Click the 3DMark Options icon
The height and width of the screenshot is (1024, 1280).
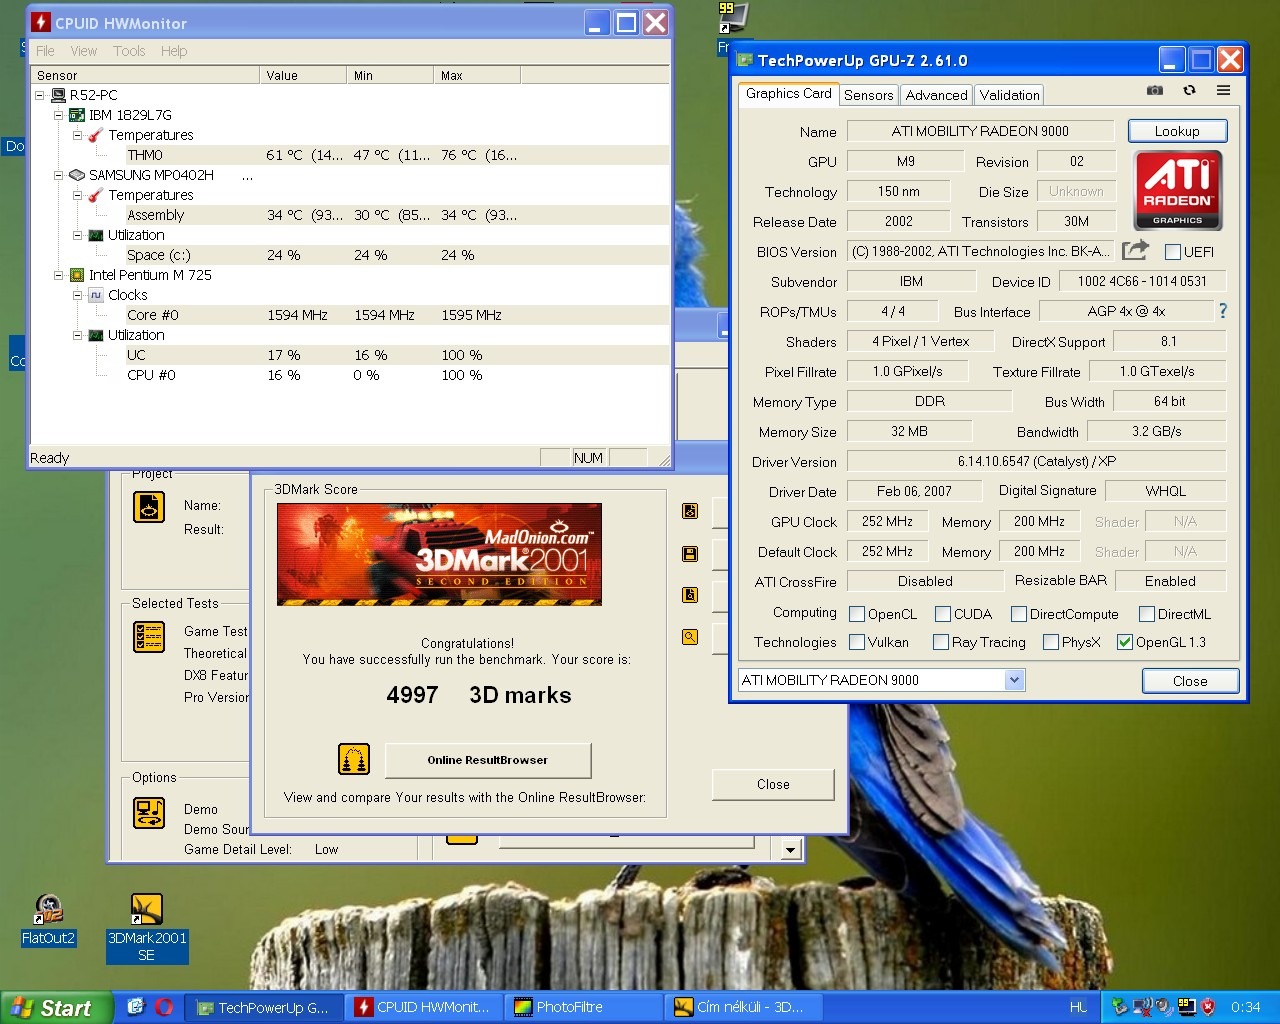coord(149,812)
